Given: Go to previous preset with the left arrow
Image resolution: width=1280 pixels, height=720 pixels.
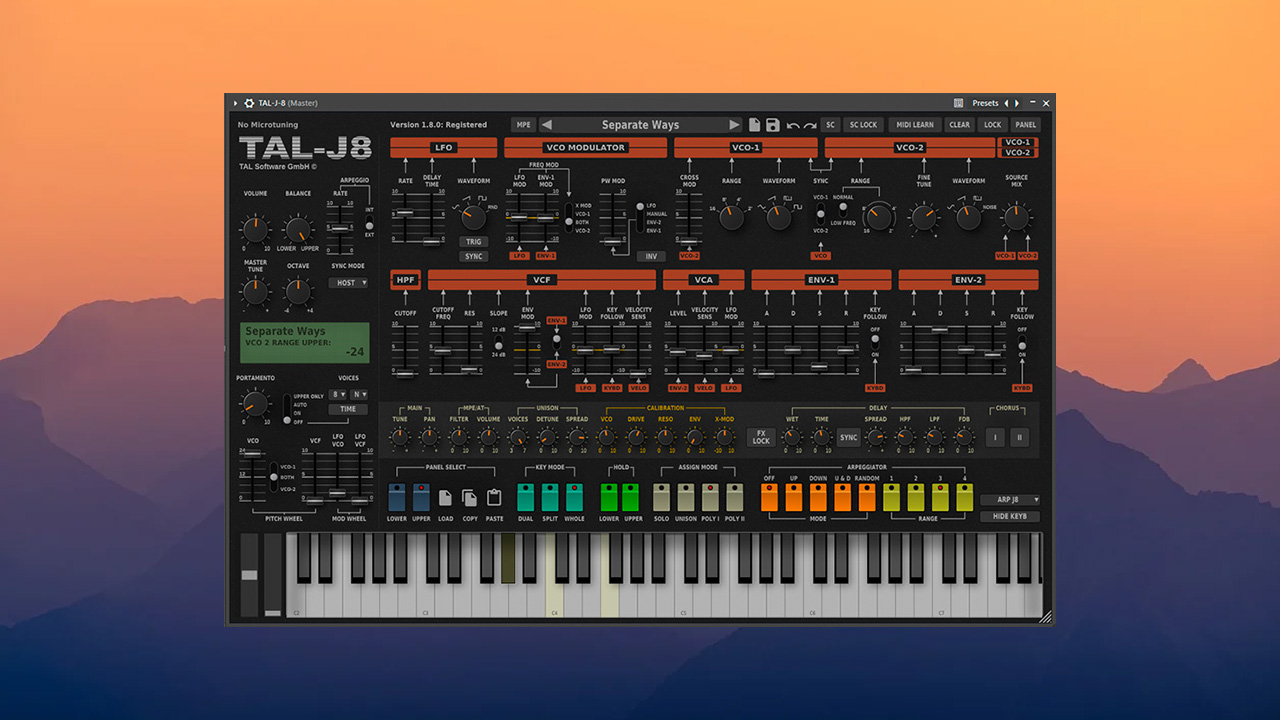Looking at the screenshot, I should 546,124.
